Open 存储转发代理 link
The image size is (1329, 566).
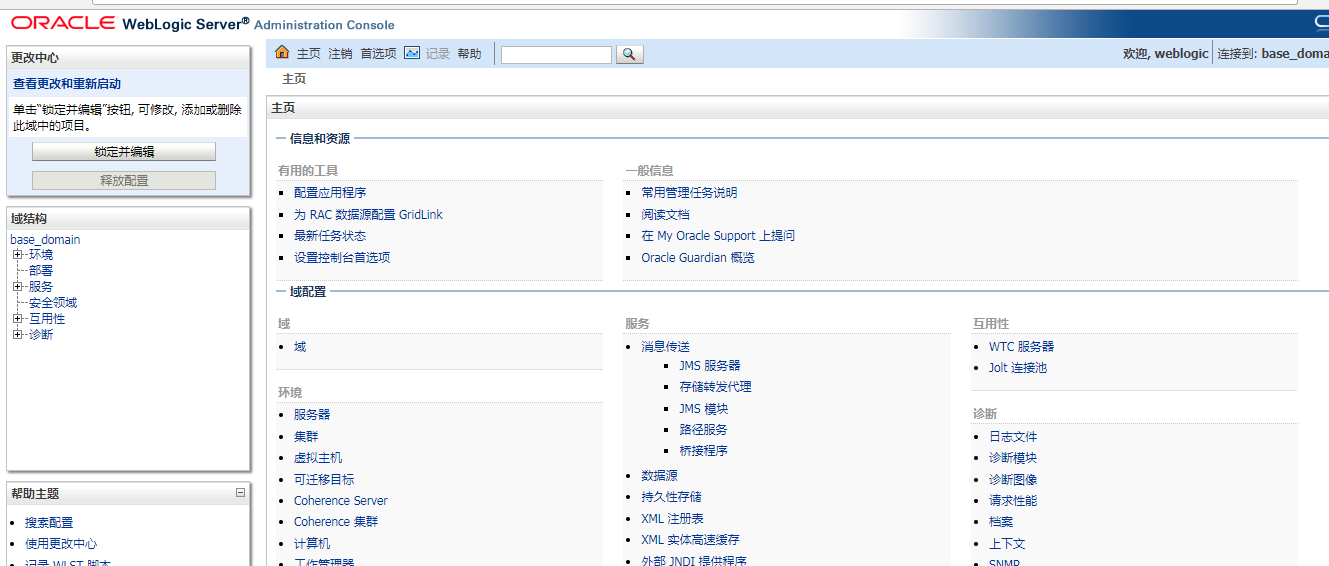(715, 387)
